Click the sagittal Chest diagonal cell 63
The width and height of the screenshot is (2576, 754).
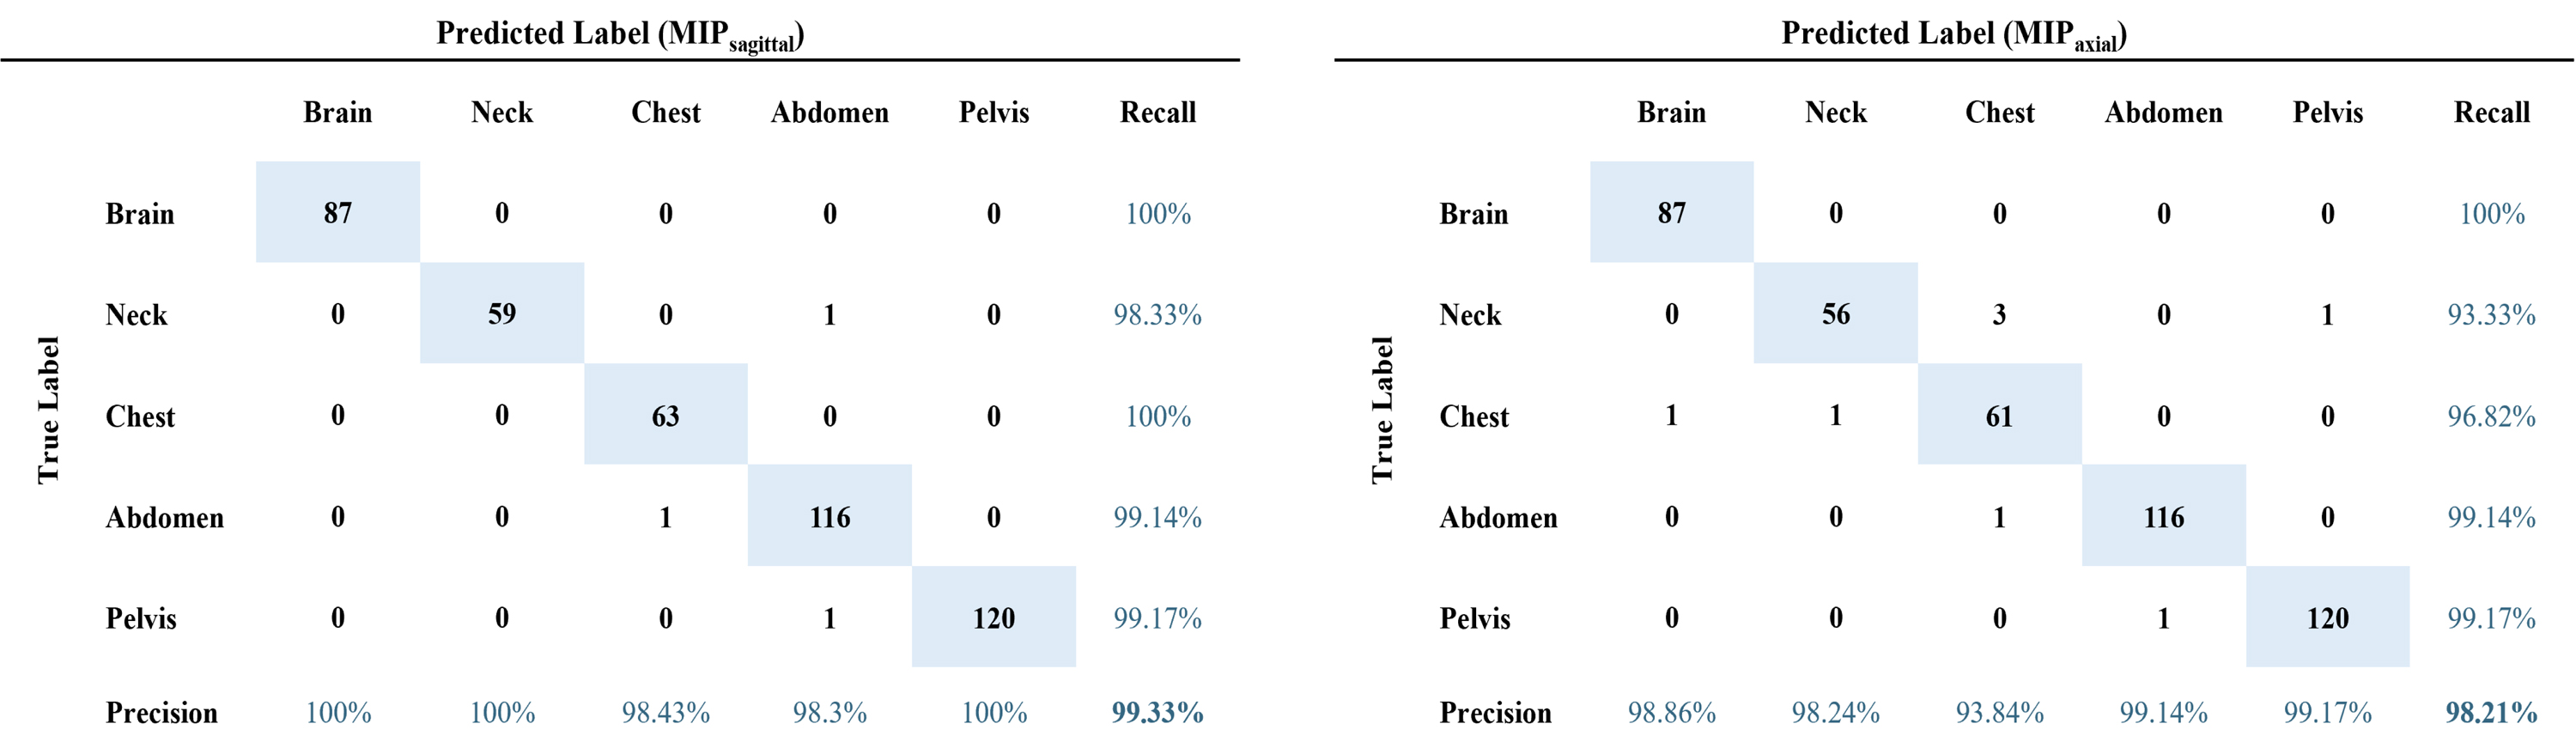coord(666,414)
